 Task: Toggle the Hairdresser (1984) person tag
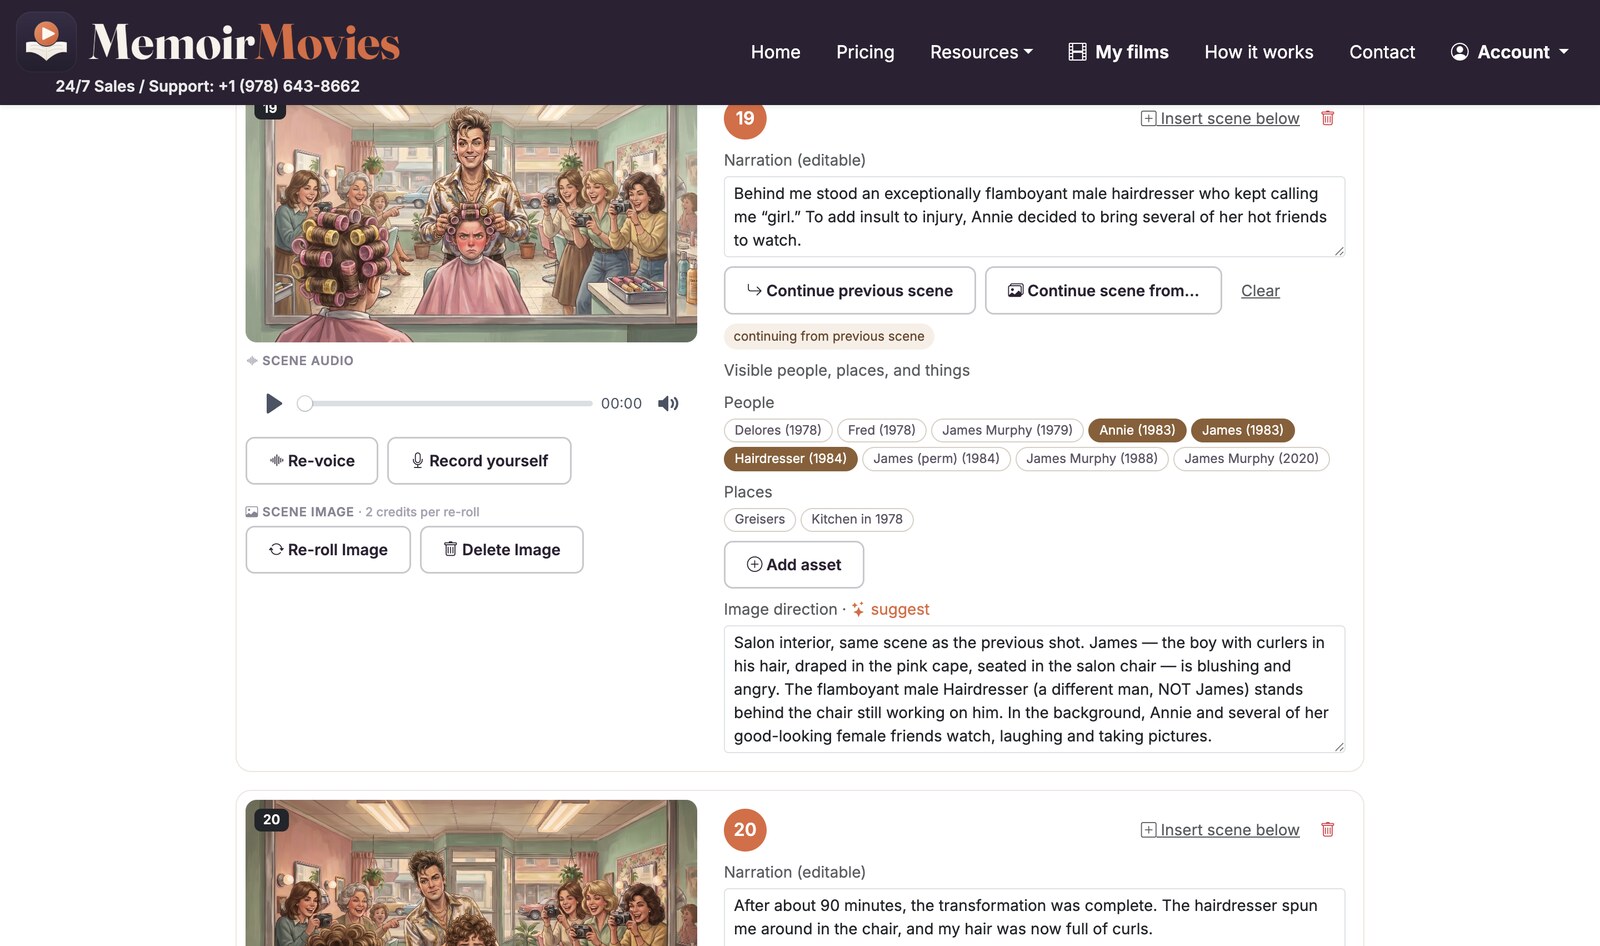point(790,458)
